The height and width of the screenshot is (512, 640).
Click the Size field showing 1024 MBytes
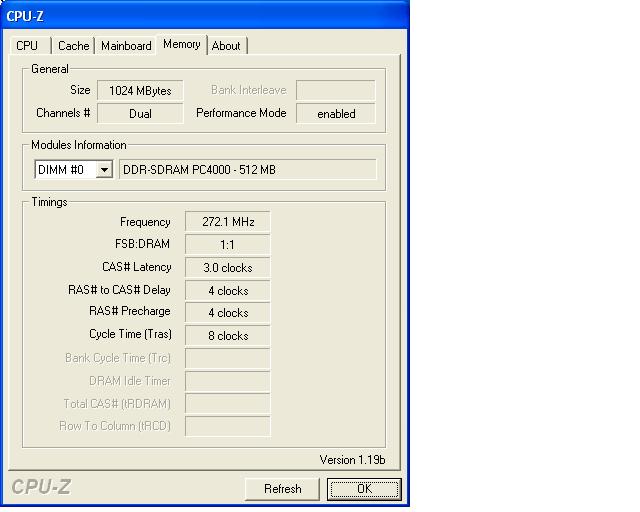pos(140,91)
